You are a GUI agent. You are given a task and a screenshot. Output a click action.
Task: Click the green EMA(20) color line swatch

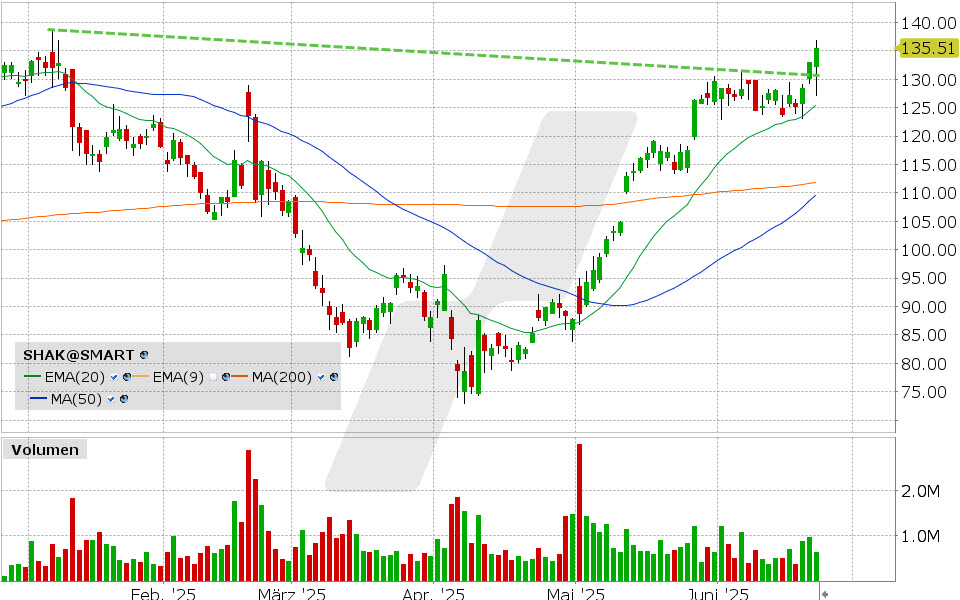(32, 377)
